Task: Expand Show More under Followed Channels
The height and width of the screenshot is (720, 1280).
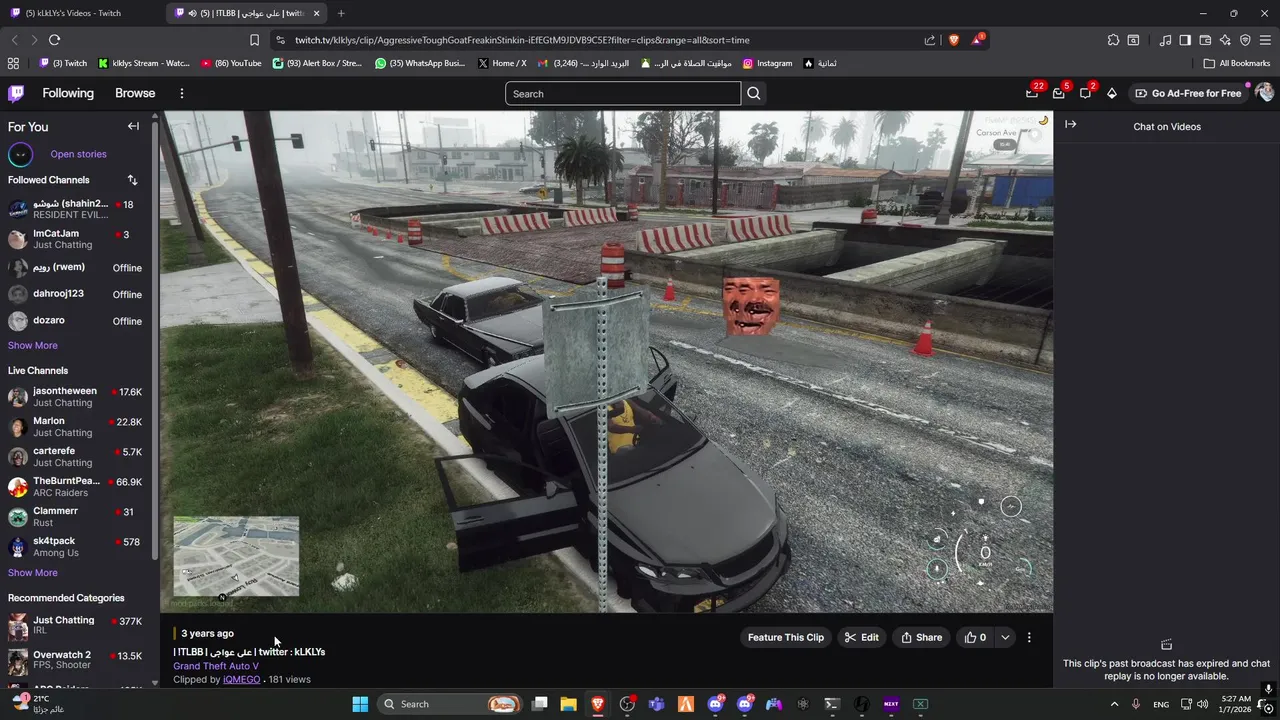Action: coord(33,345)
